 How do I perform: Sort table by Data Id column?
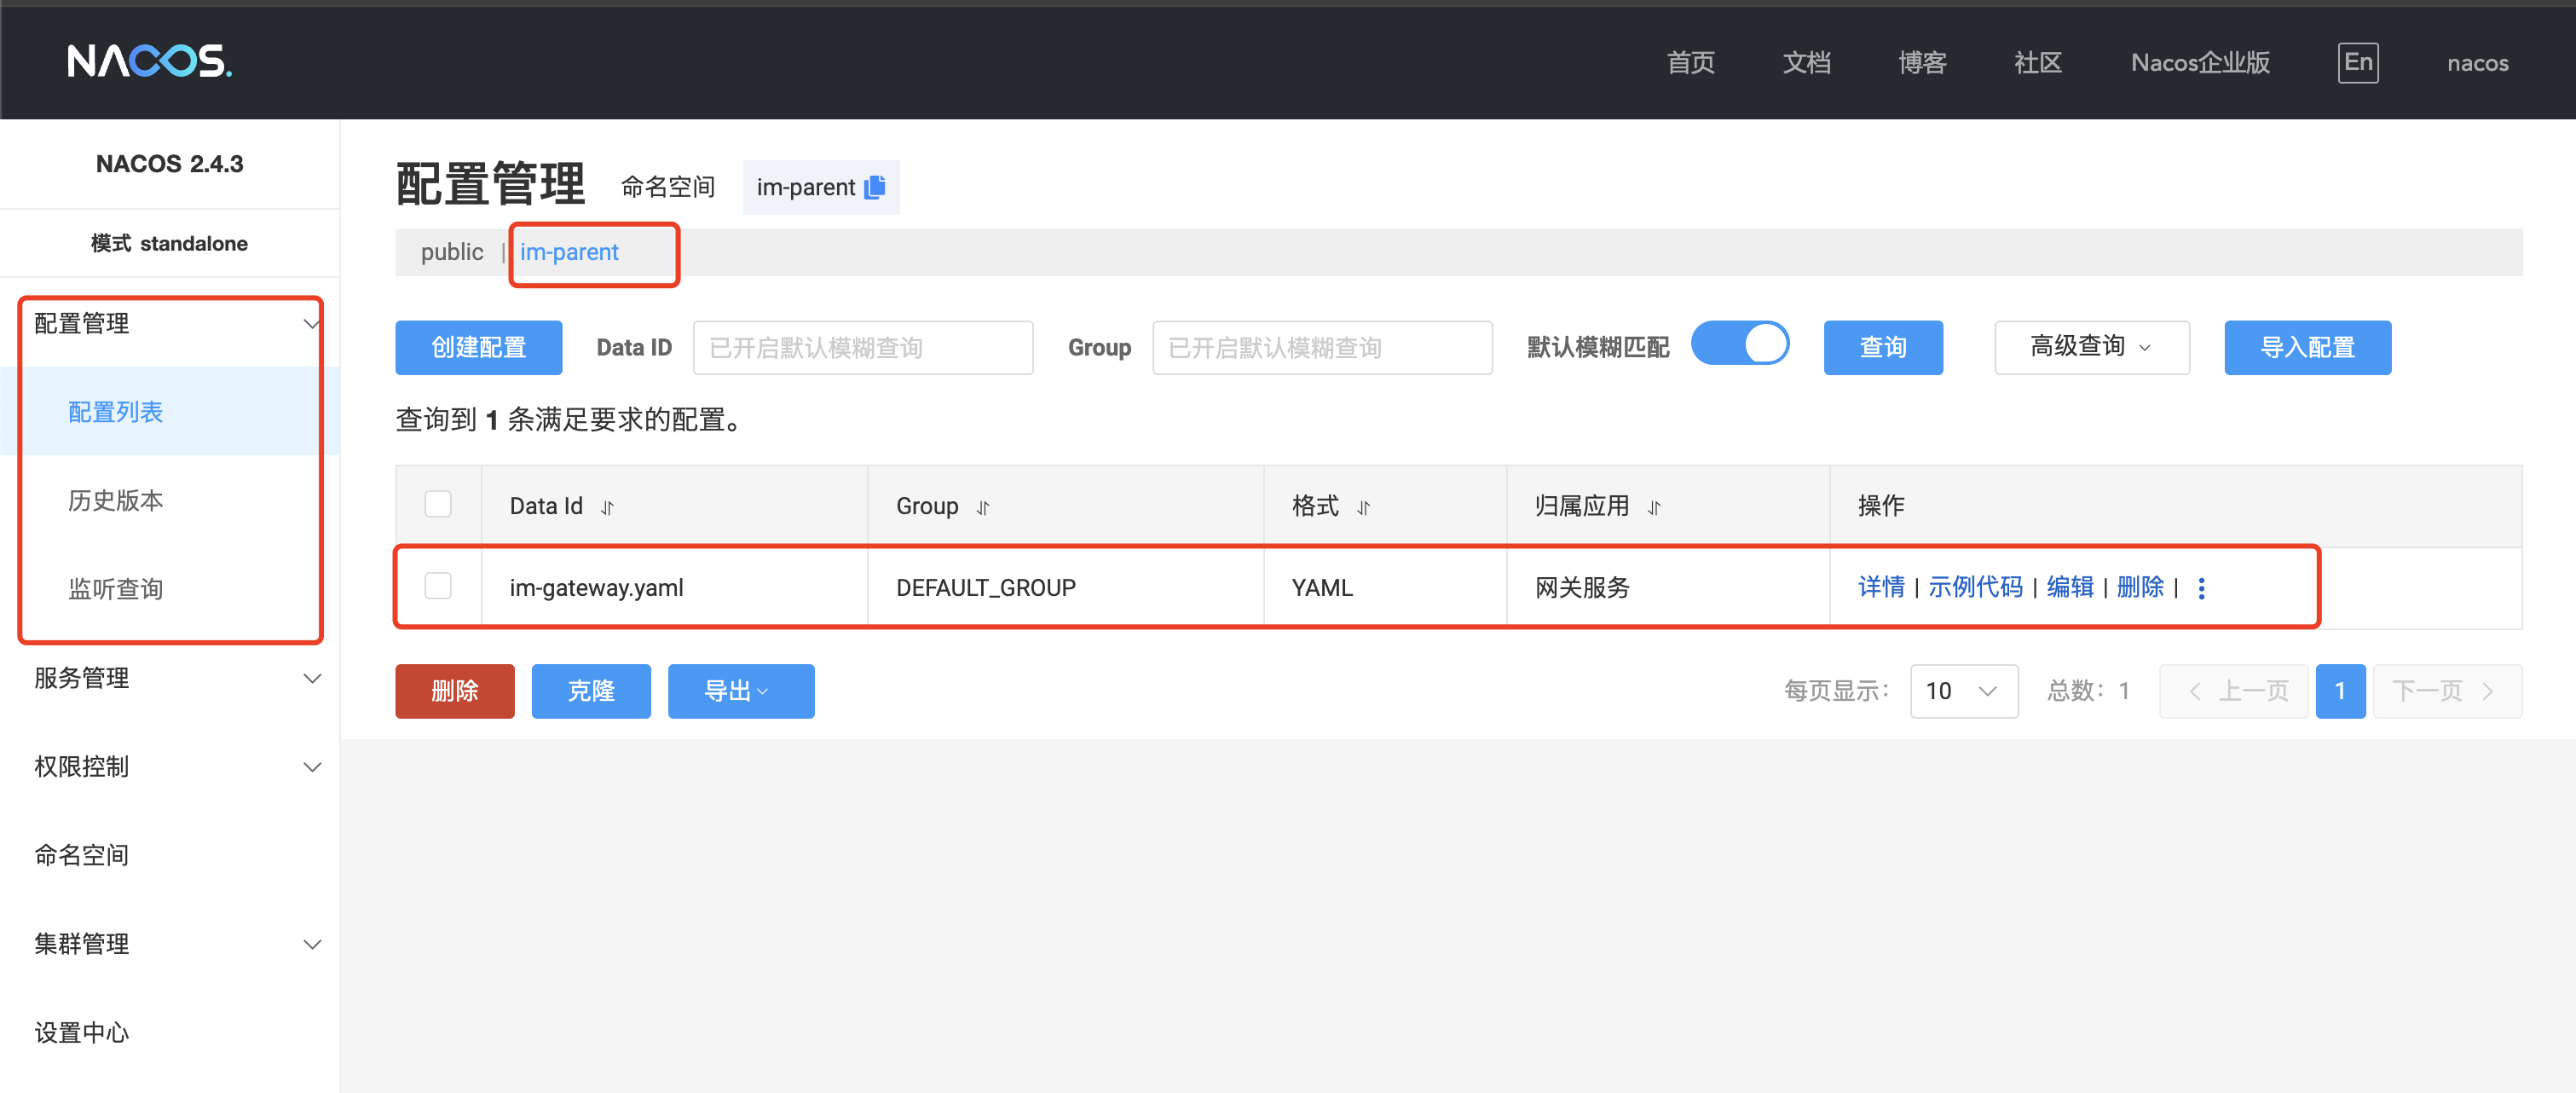click(x=607, y=508)
